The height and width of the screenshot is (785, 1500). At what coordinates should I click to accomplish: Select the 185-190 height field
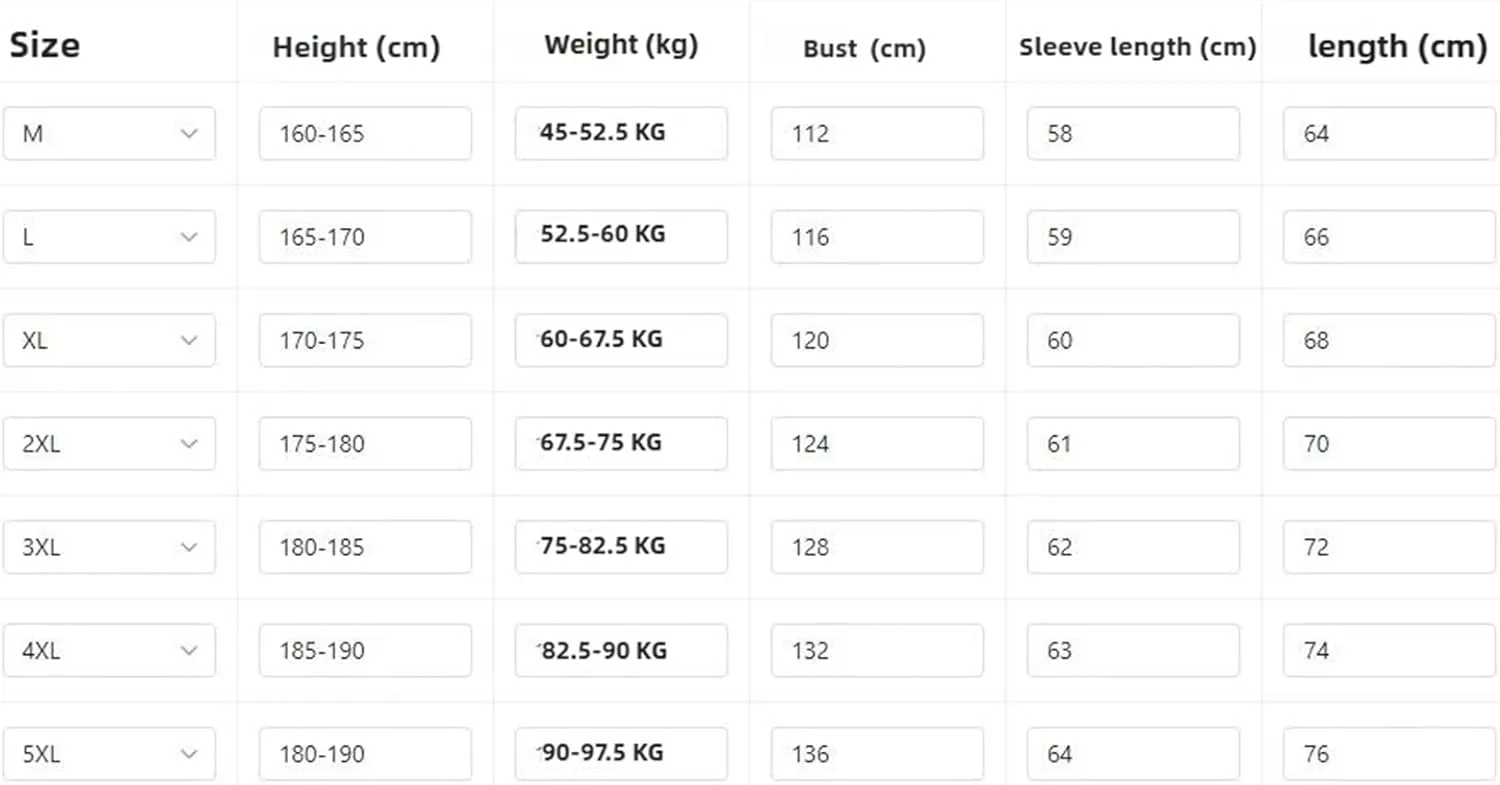point(365,650)
